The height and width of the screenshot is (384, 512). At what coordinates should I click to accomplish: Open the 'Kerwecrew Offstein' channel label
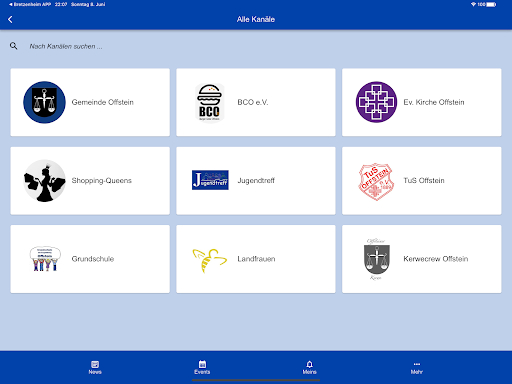(x=436, y=259)
